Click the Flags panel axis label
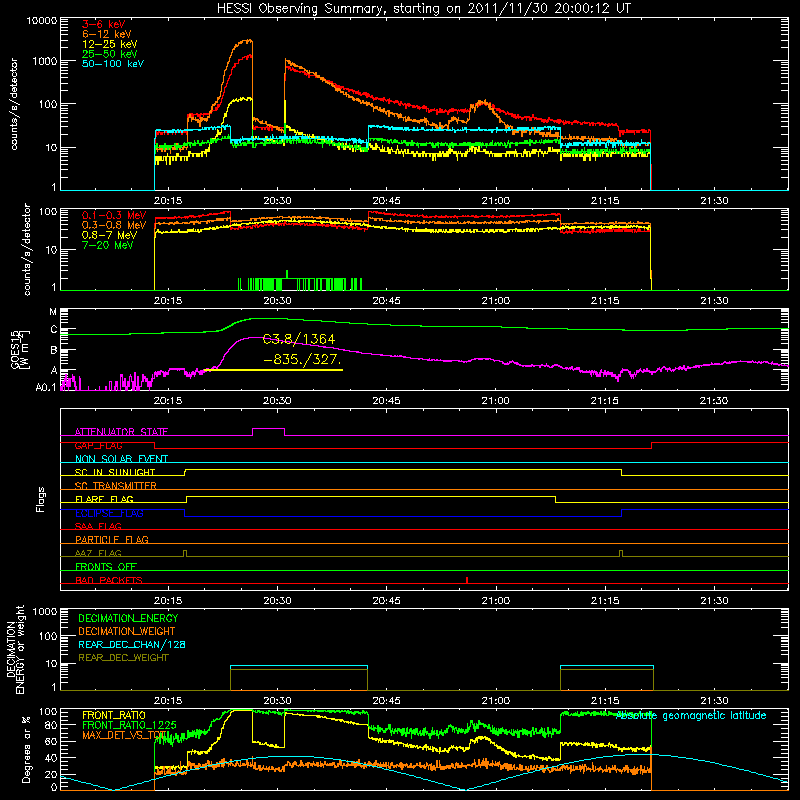 tap(41, 499)
